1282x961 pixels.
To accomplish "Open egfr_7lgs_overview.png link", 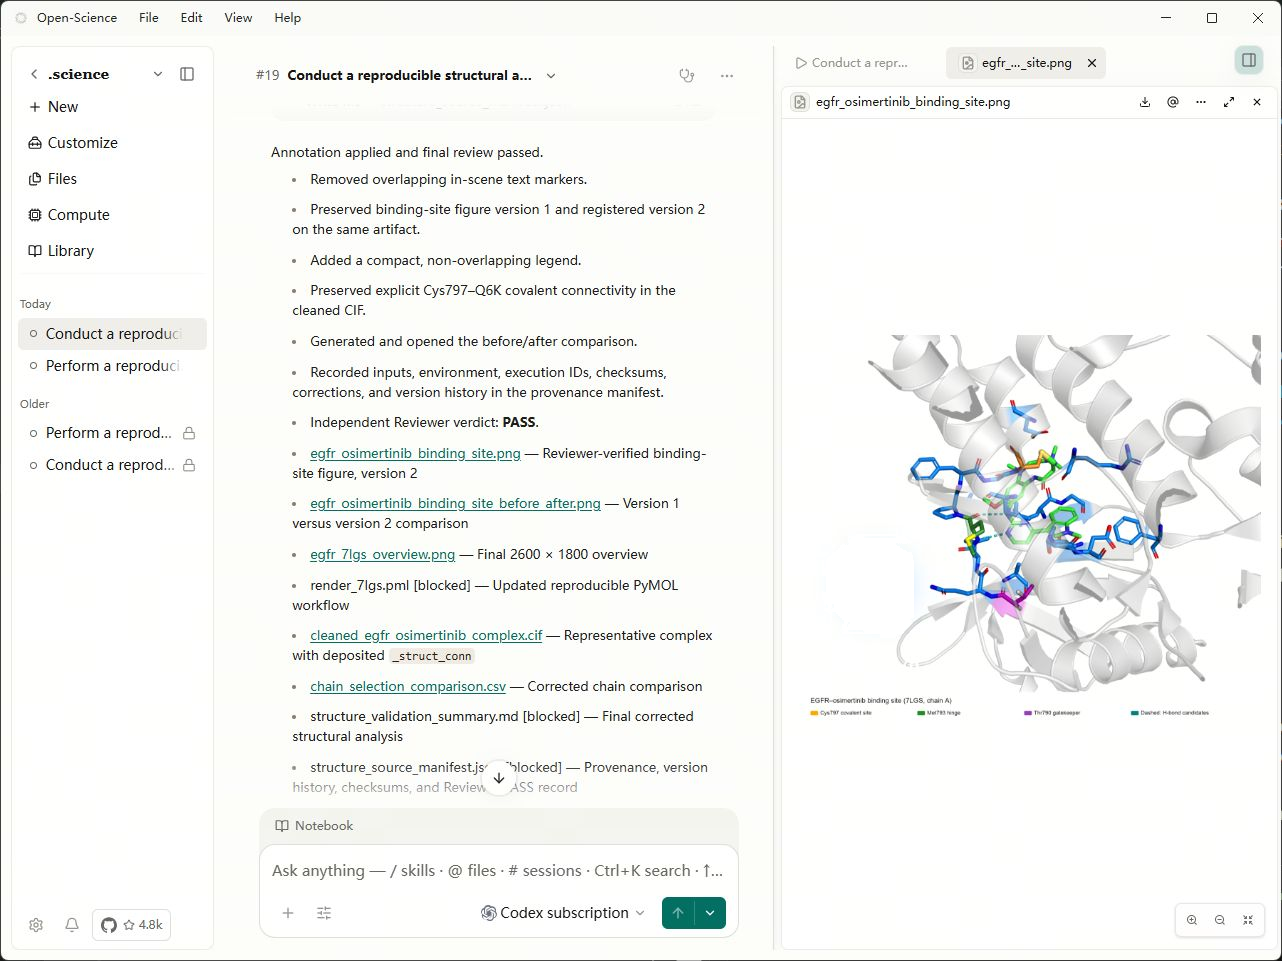I will [382, 554].
